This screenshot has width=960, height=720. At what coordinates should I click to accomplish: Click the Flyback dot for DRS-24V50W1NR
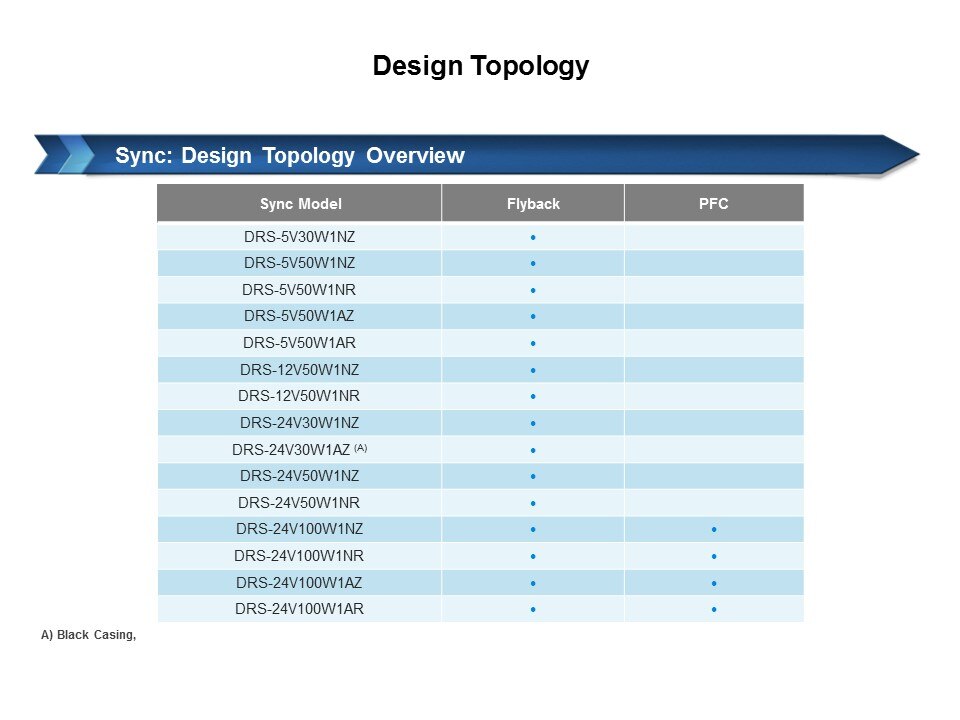click(x=534, y=503)
